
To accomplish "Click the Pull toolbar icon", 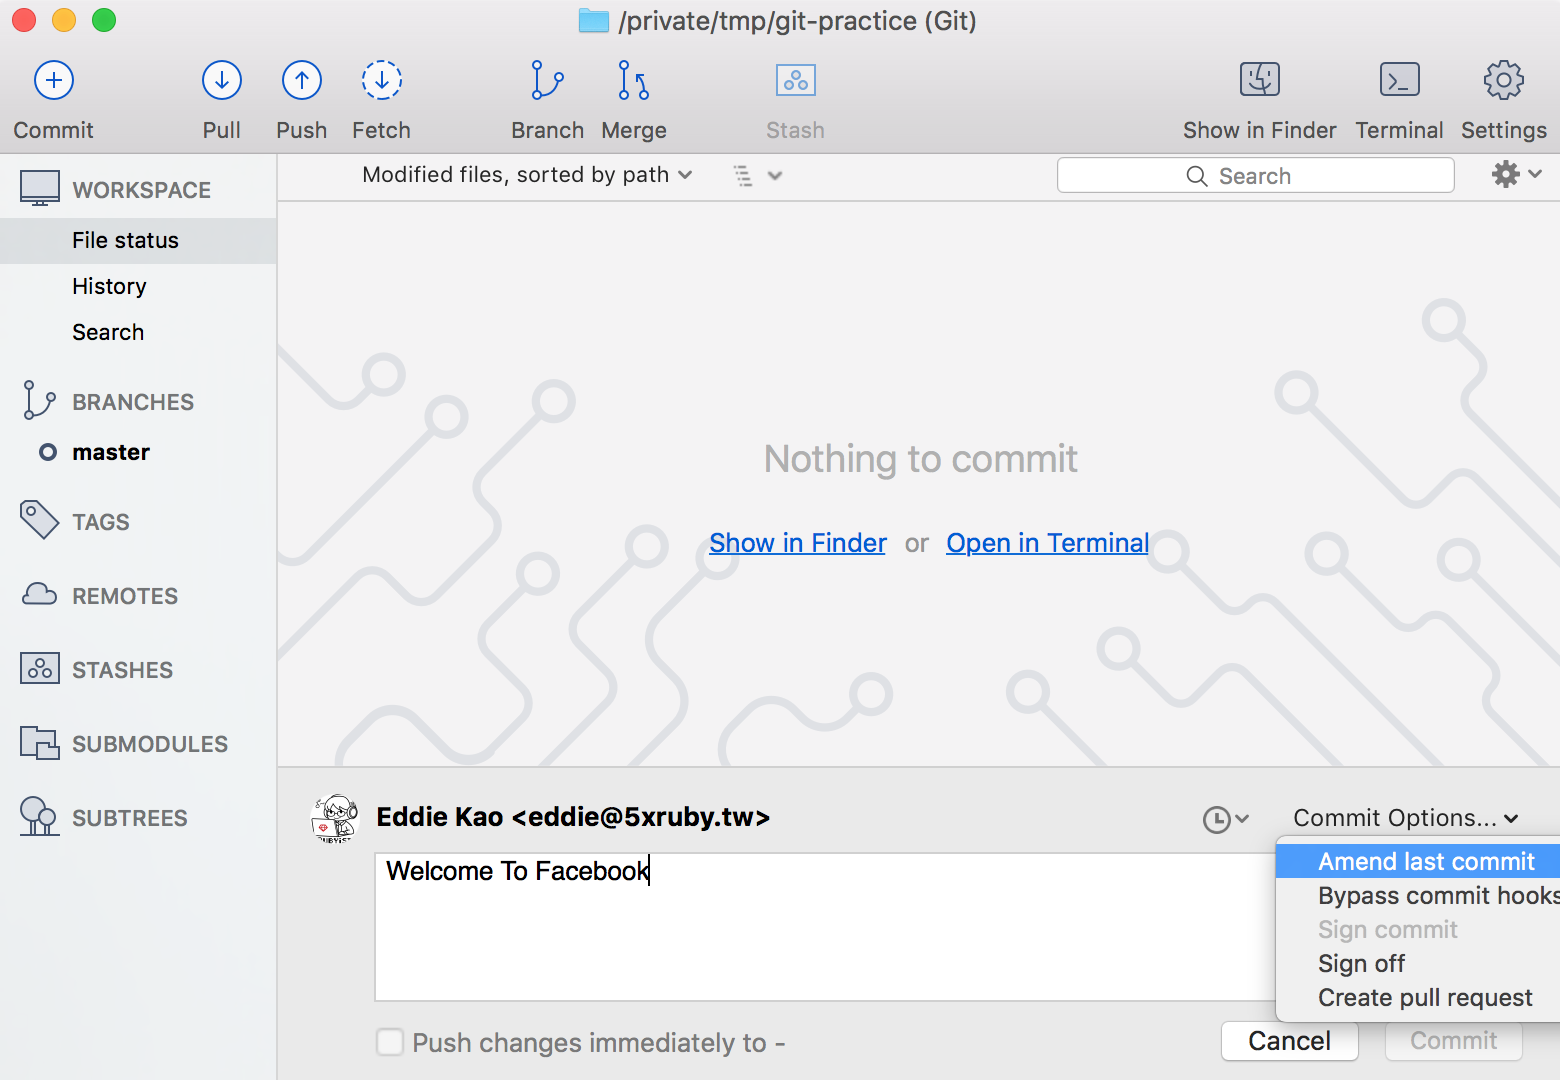I will pyautogui.click(x=221, y=81).
